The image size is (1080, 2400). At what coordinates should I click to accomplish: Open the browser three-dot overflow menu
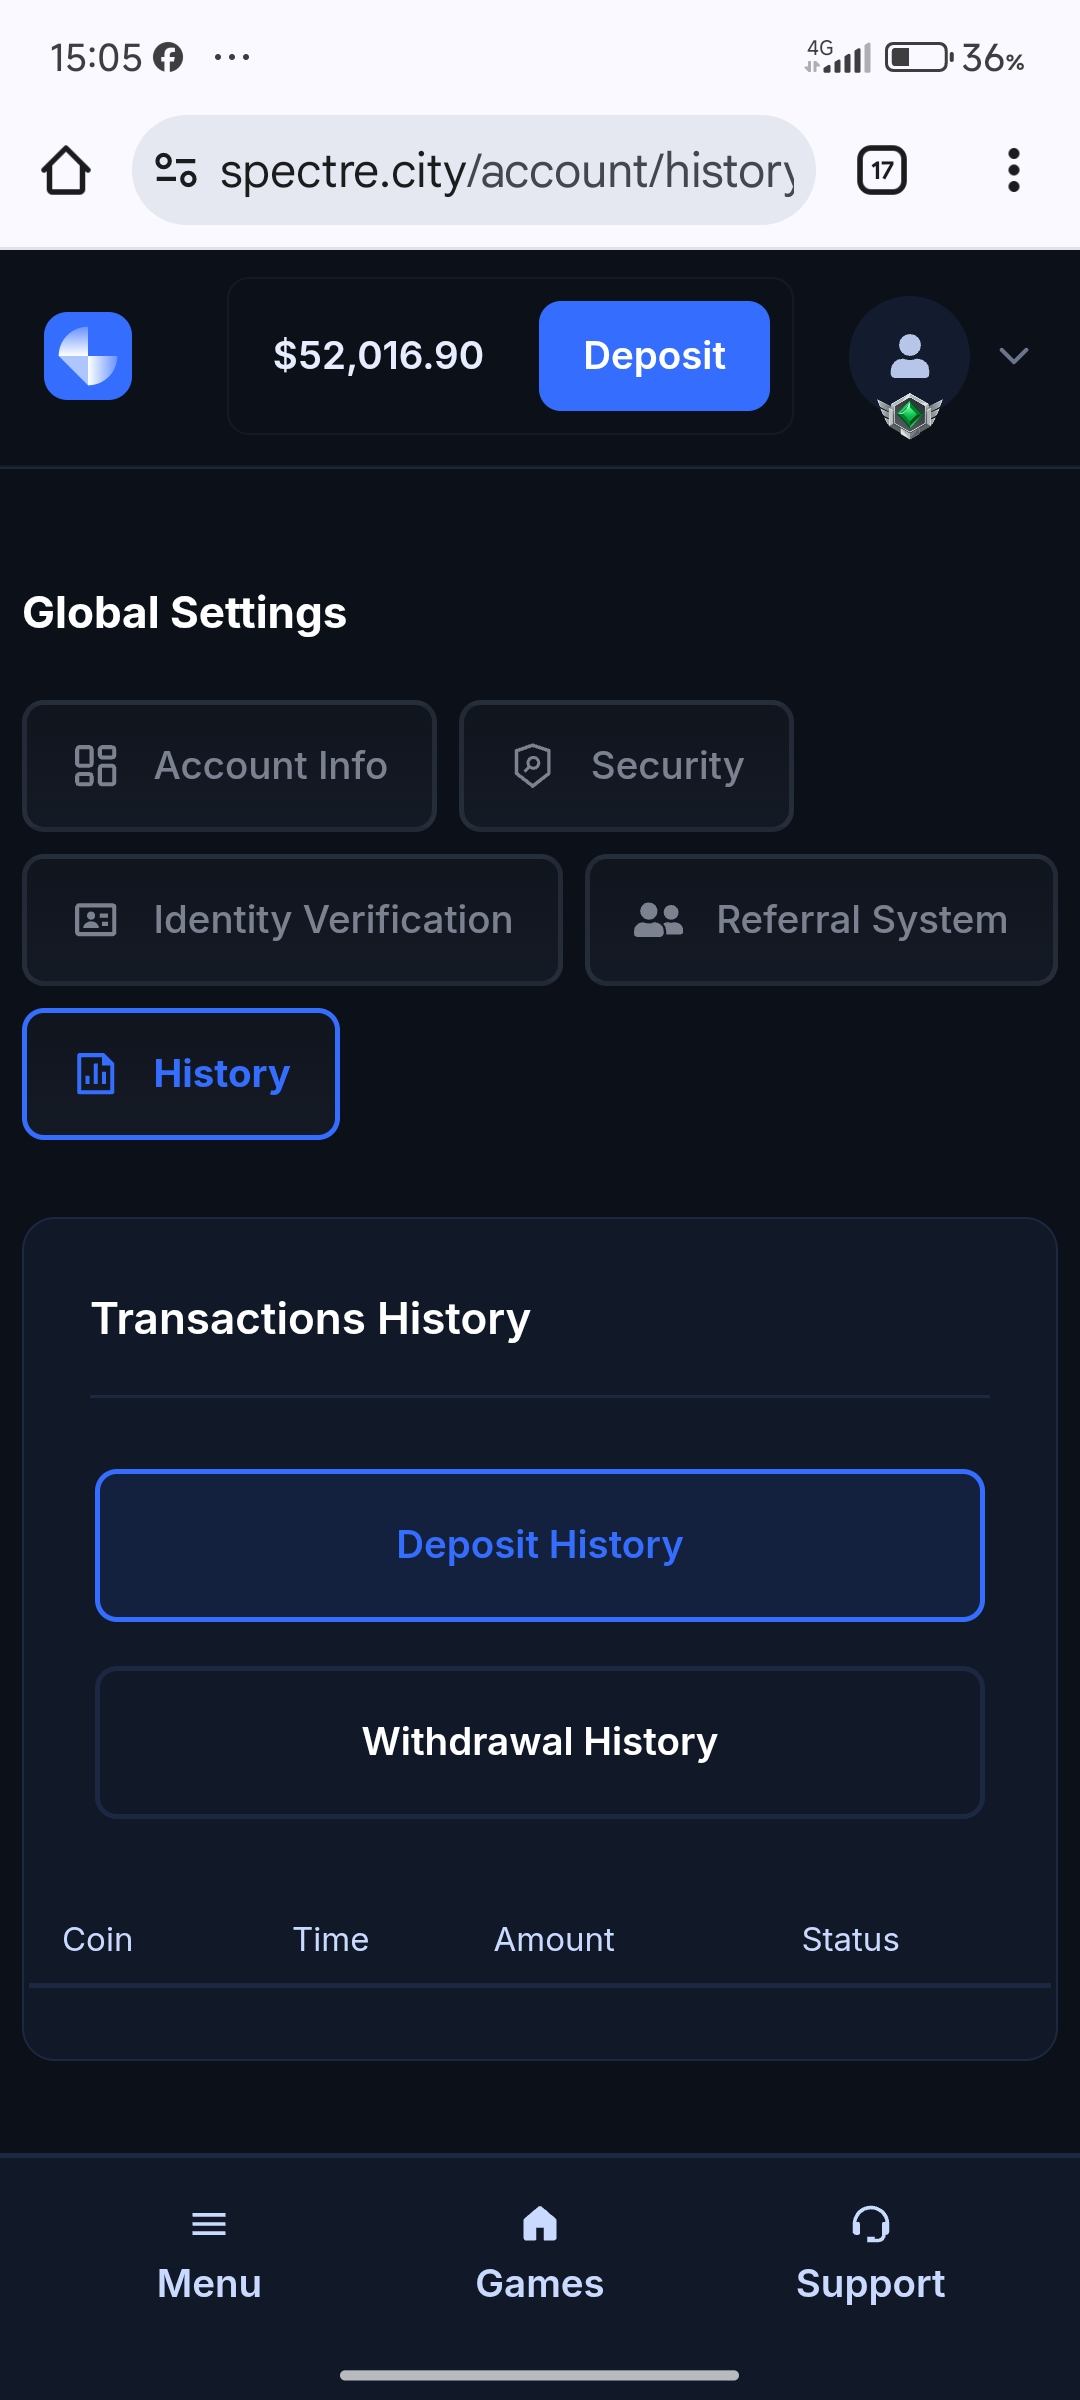[1013, 170]
